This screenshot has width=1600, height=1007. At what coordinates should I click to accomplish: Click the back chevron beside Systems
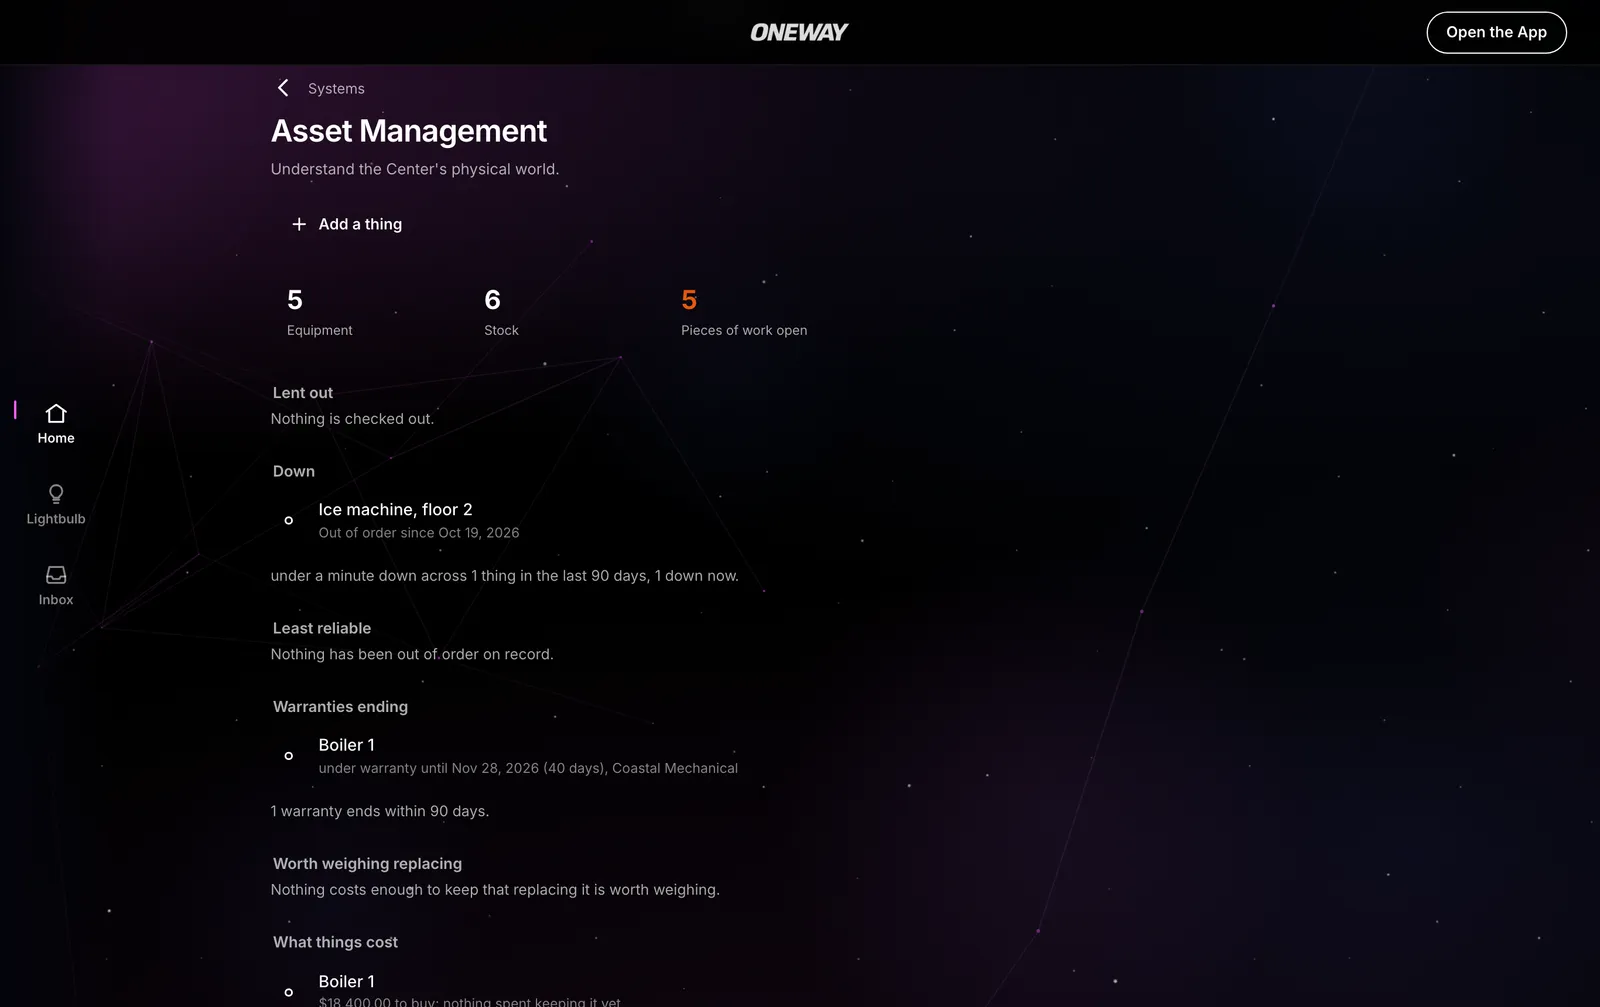283,88
